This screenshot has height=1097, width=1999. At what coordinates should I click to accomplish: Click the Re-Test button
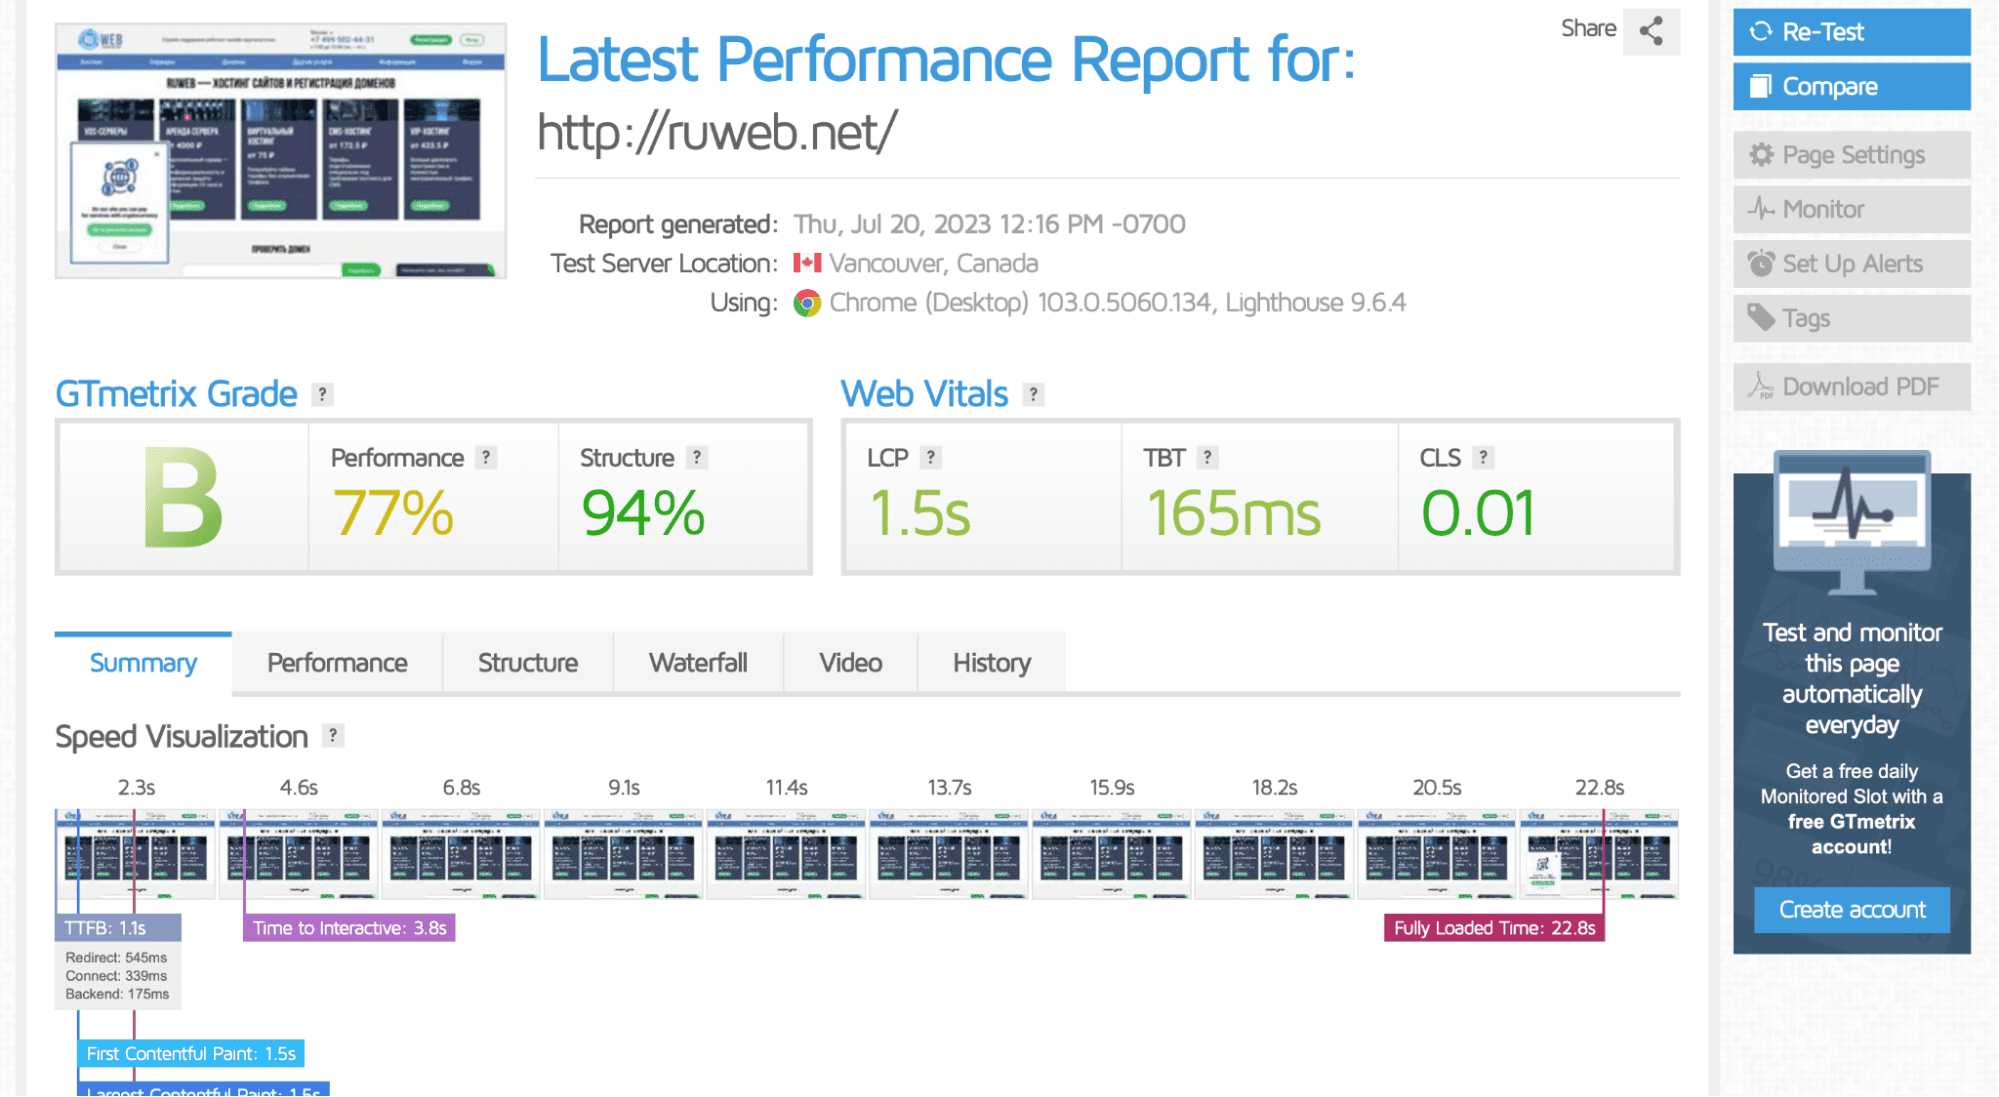coord(1851,31)
